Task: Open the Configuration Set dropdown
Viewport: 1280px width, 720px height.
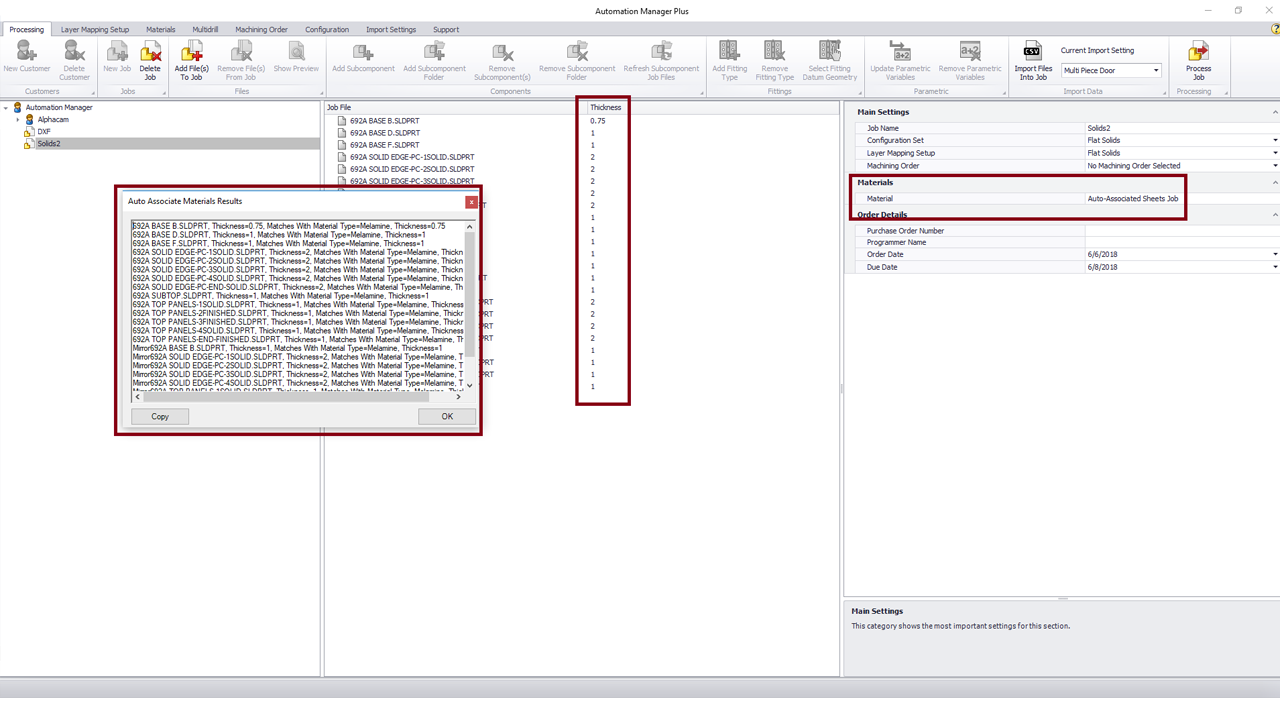Action: tap(1275, 141)
